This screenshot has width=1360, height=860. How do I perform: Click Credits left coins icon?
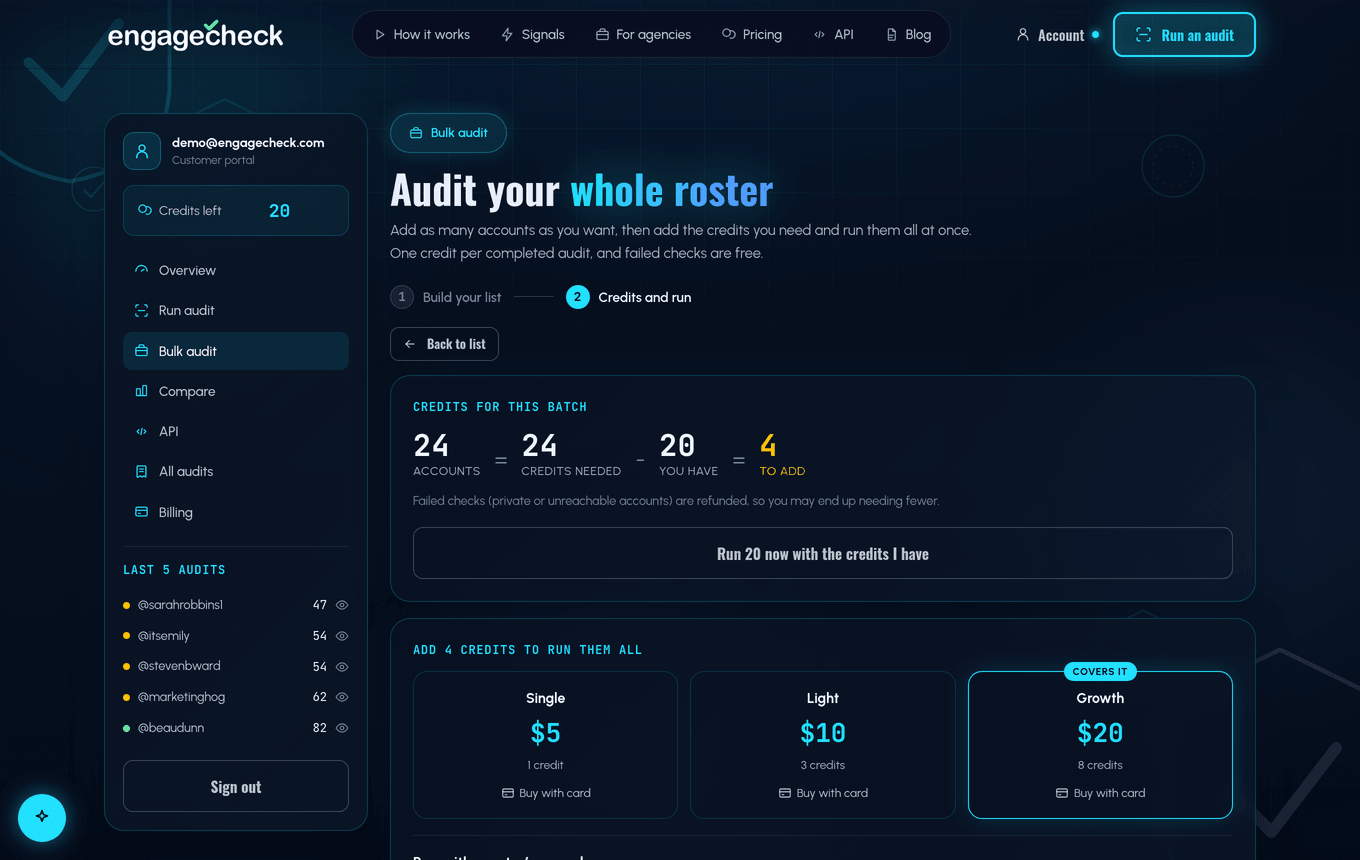[x=145, y=210]
